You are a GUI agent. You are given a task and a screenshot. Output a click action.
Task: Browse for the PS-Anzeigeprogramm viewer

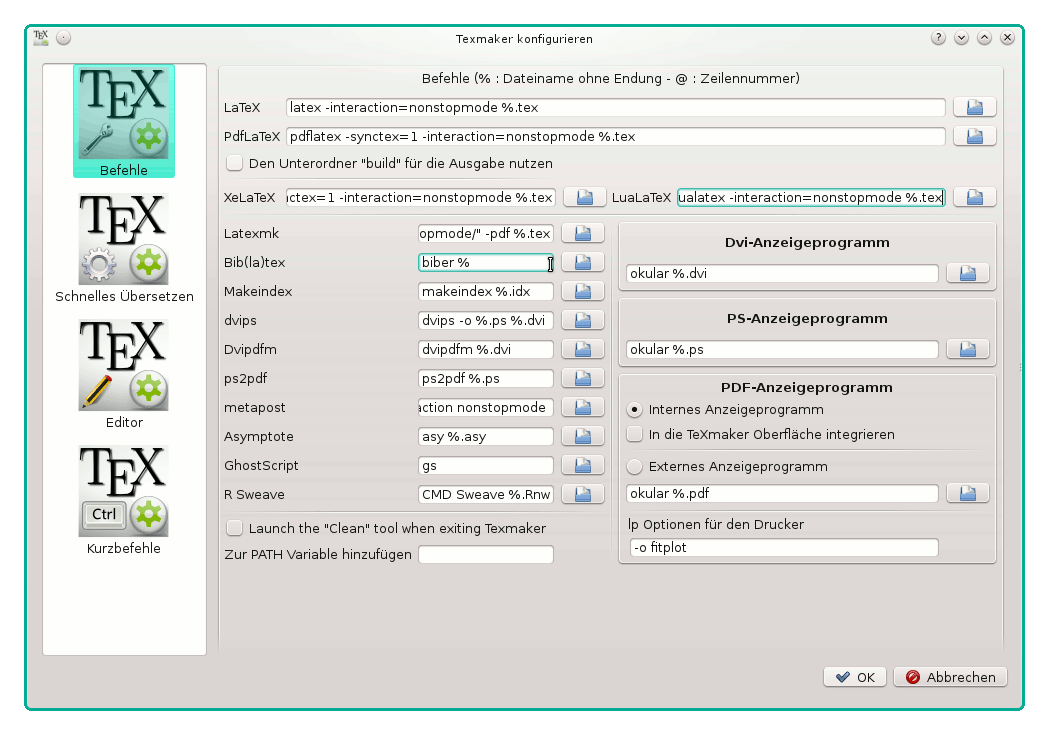coord(967,349)
